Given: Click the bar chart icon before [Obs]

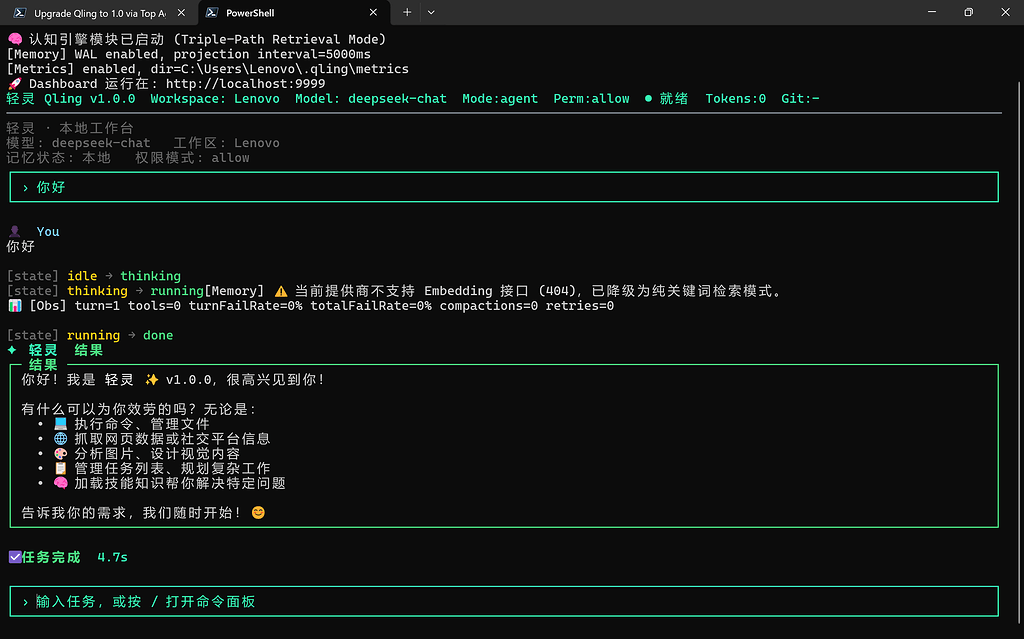Looking at the screenshot, I should pos(15,306).
